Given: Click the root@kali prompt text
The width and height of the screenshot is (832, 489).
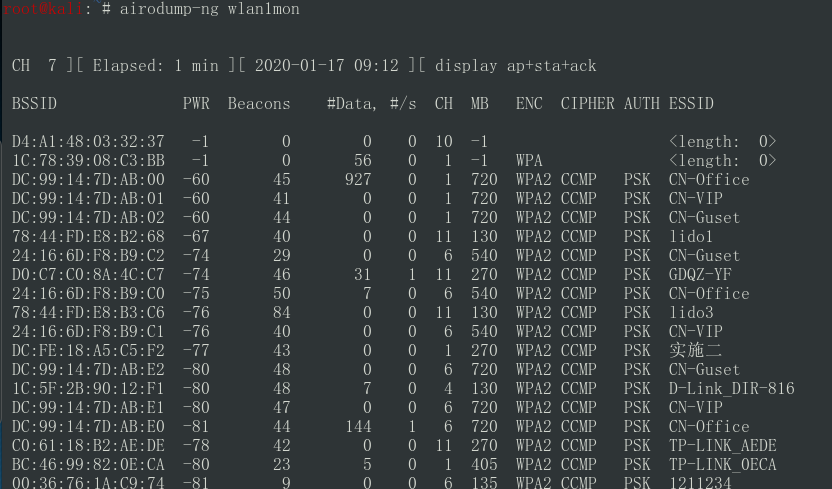Looking at the screenshot, I should click(43, 9).
